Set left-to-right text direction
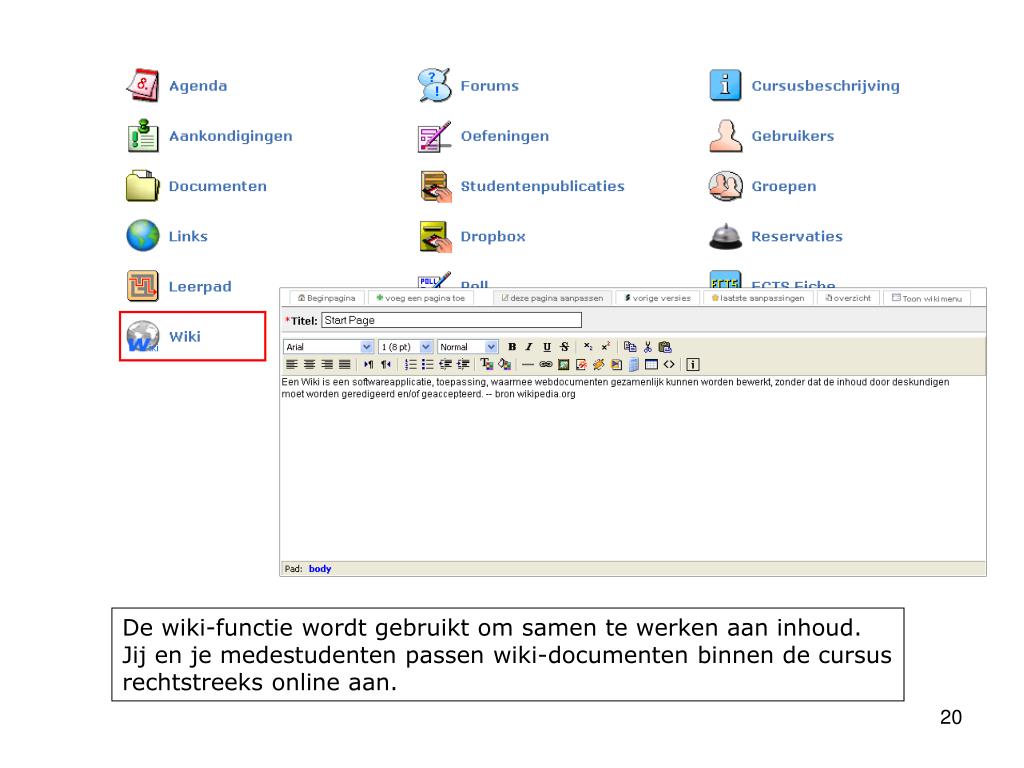Viewport: 1024px width, 768px height. (x=368, y=364)
